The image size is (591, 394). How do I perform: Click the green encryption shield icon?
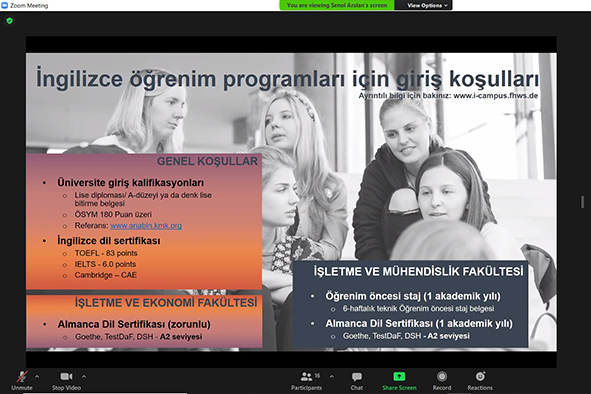pyautogui.click(x=10, y=21)
